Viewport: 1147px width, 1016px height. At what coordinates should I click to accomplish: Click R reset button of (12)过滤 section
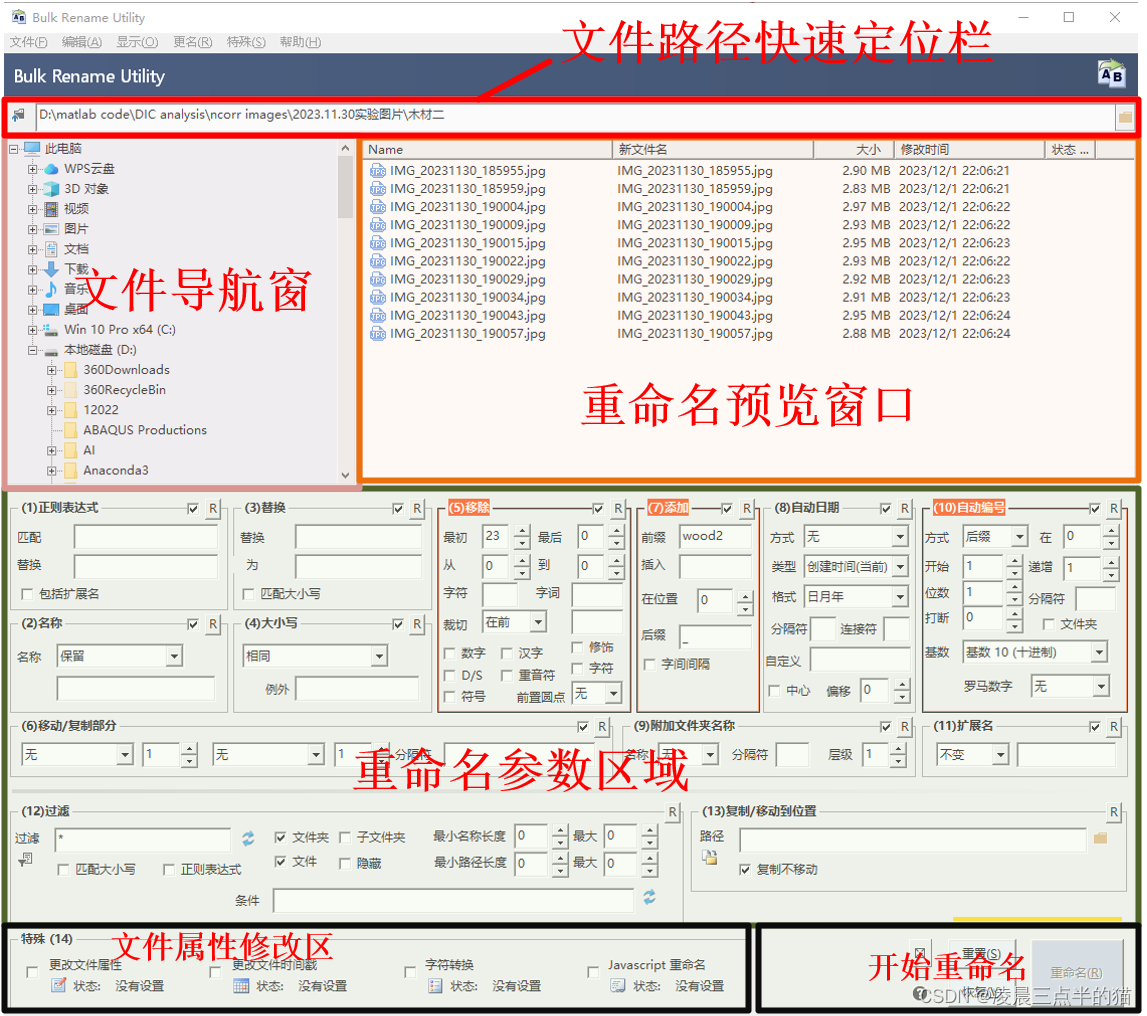point(672,811)
